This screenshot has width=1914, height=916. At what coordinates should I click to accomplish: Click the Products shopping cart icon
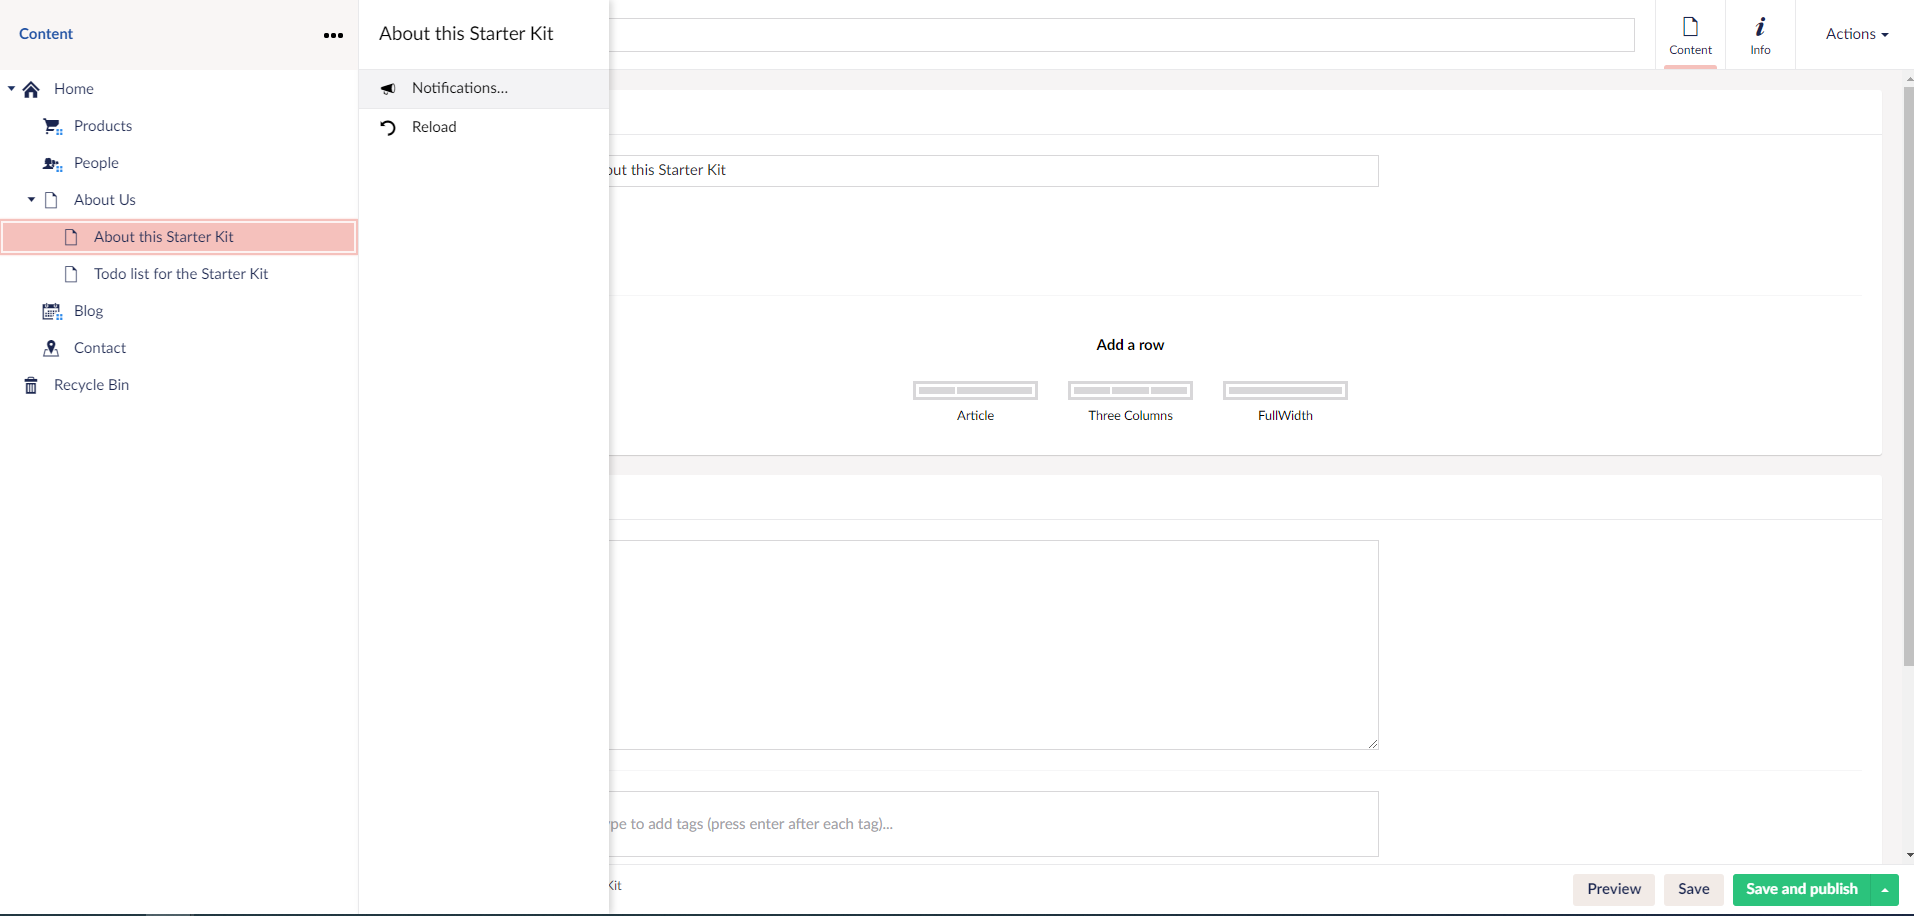[x=51, y=126]
